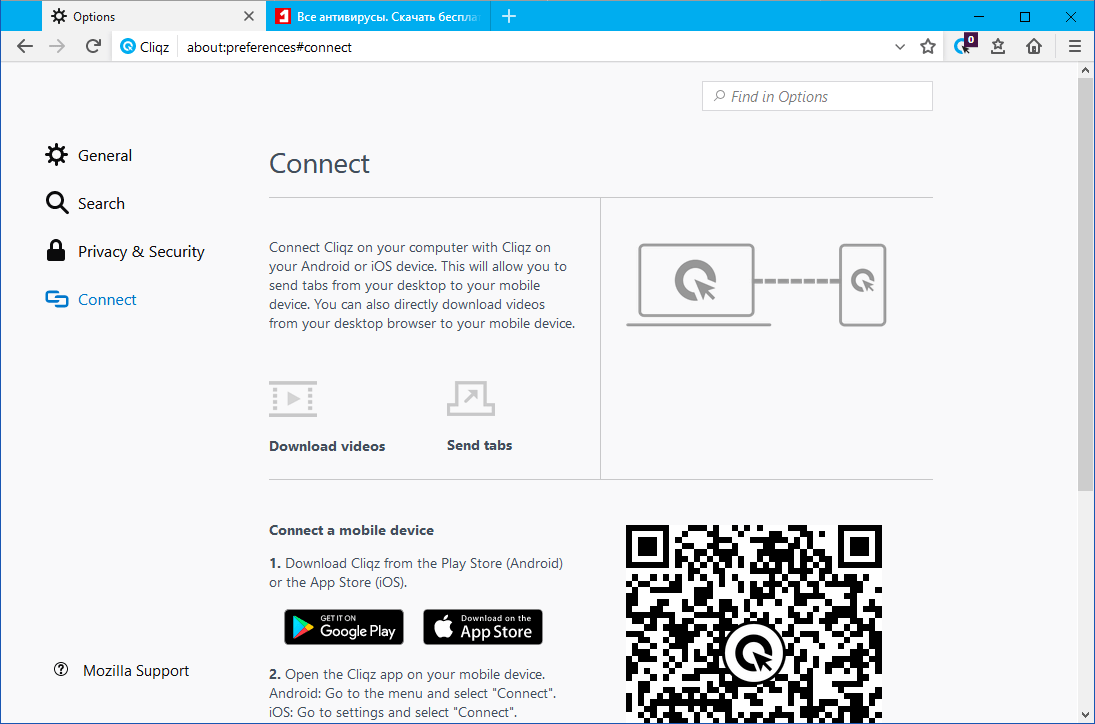Focus the Find in Options search field
Image resolution: width=1095 pixels, height=724 pixels.
click(x=817, y=96)
